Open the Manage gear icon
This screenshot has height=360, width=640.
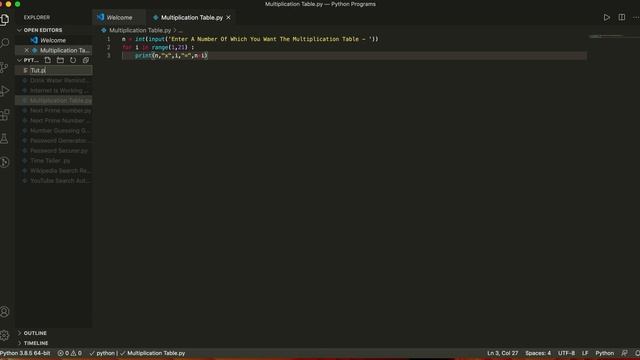(4, 335)
